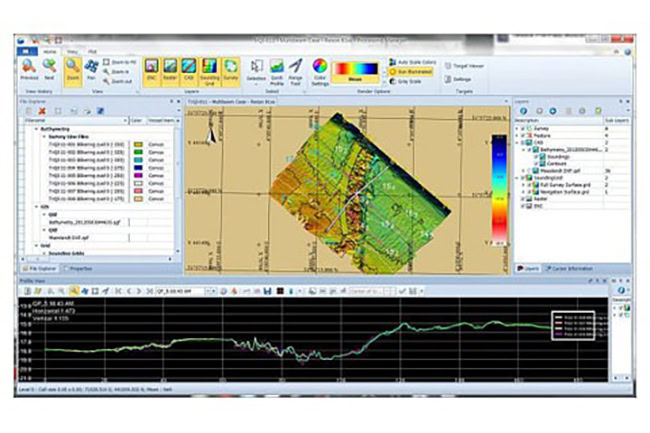Viewport: 650px width, 433px height.
Task: Open Target Viewer
Action: click(464, 66)
